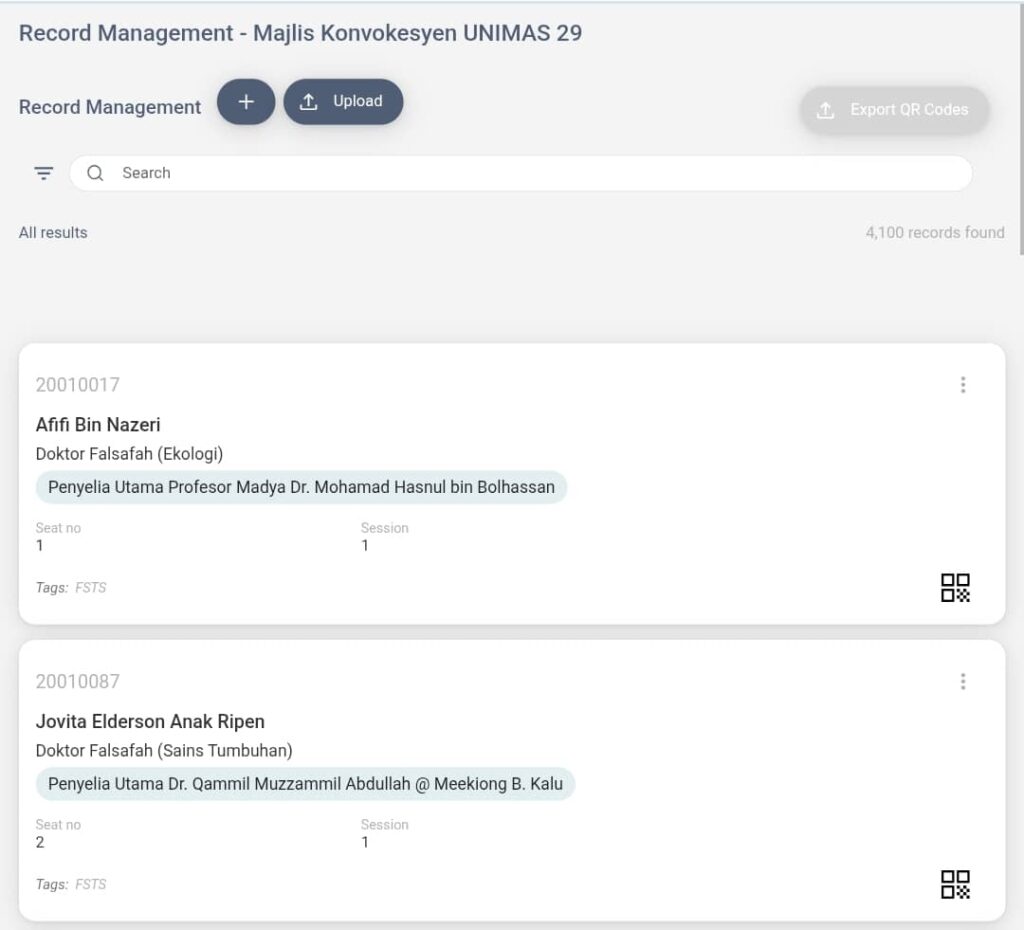Open the three-dot menu for Jovita Elderson
This screenshot has height=930, width=1024.
coord(962,682)
